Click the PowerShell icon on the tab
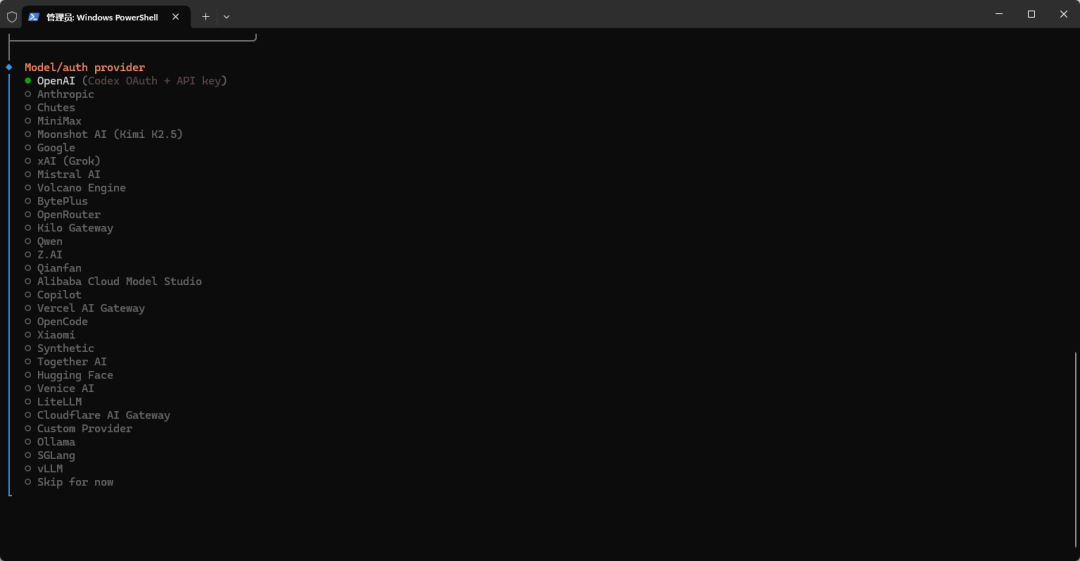The width and height of the screenshot is (1080, 561). click(x=33, y=17)
